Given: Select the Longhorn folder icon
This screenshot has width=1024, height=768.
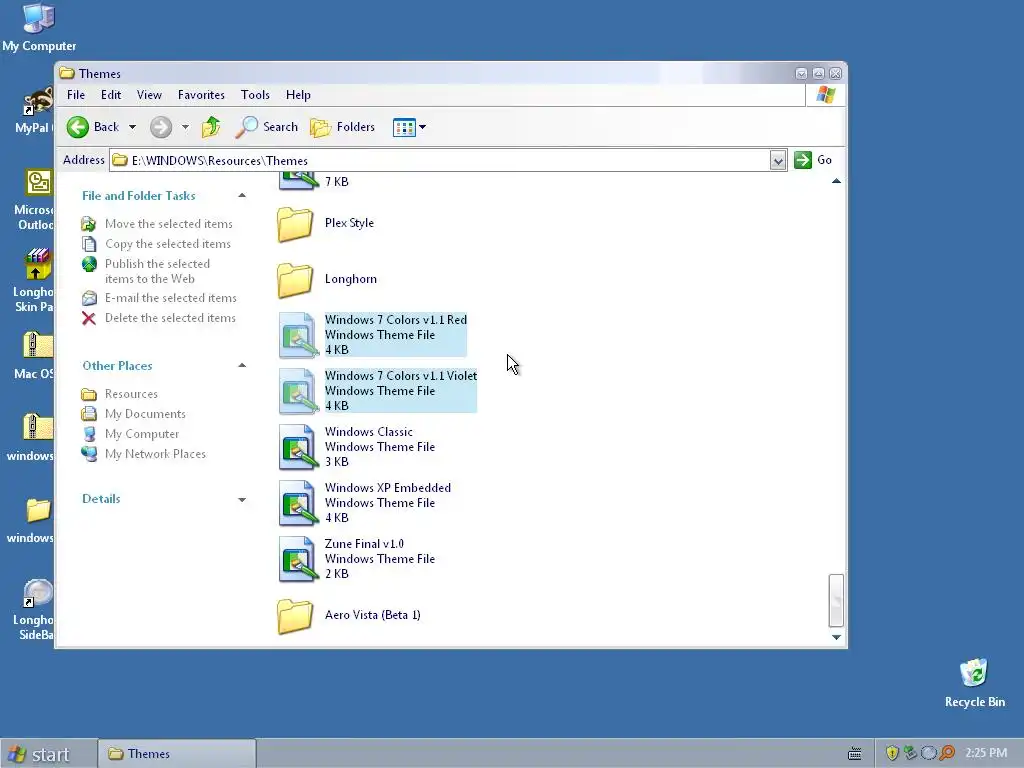Looking at the screenshot, I should coord(295,280).
